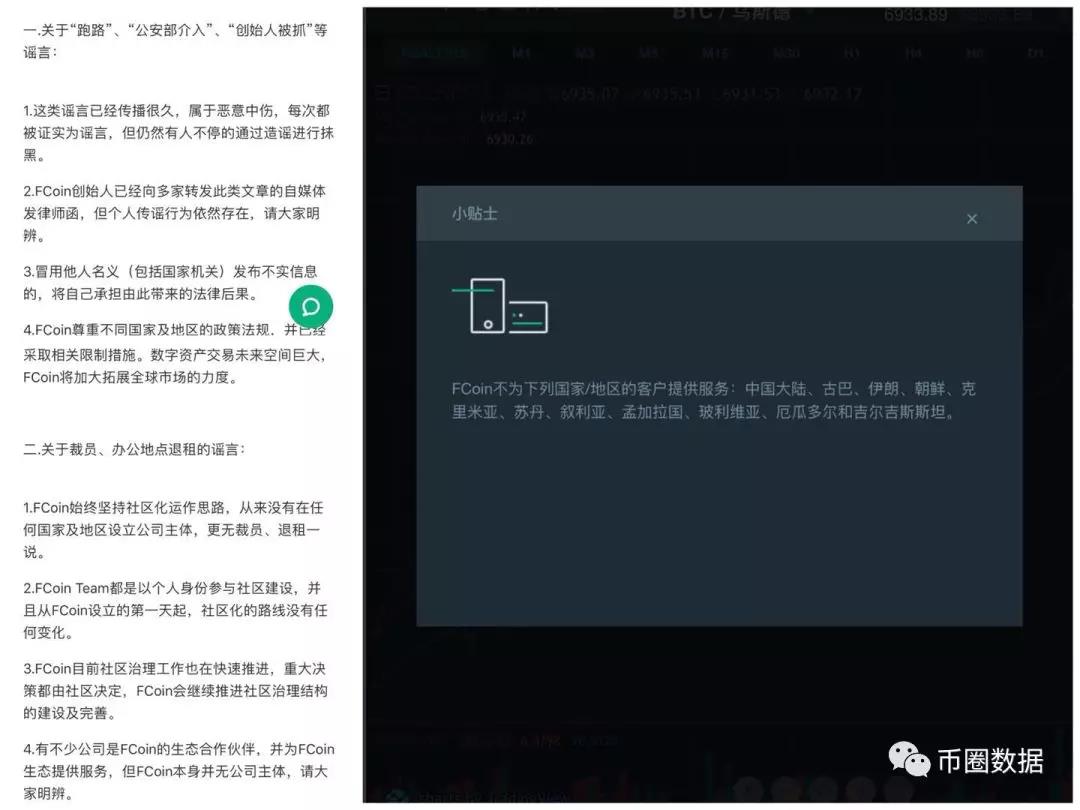This screenshot has width=1080, height=810.
Task: Click the paragraph beginning 4.有不少公司是FCoin的生态
Action: pyautogui.click(x=179, y=771)
